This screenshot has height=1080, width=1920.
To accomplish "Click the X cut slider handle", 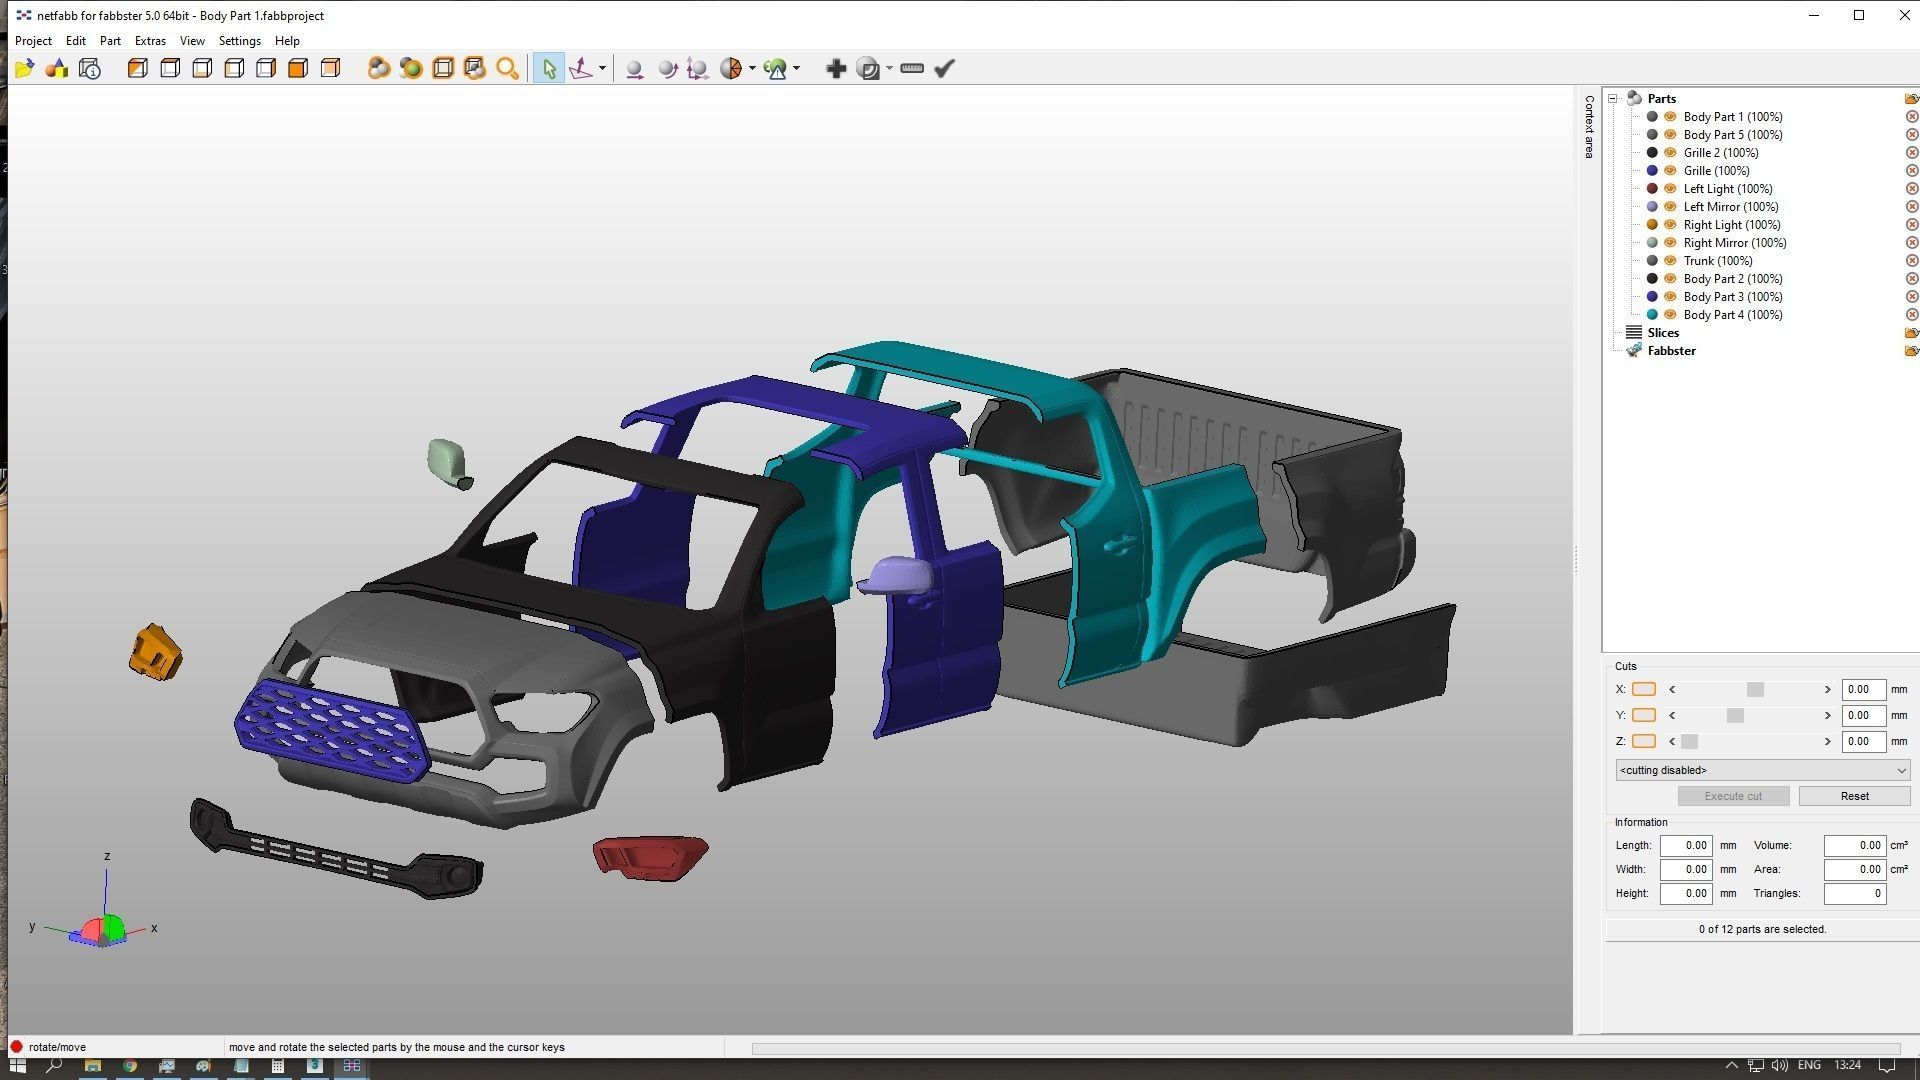I will tap(1755, 690).
